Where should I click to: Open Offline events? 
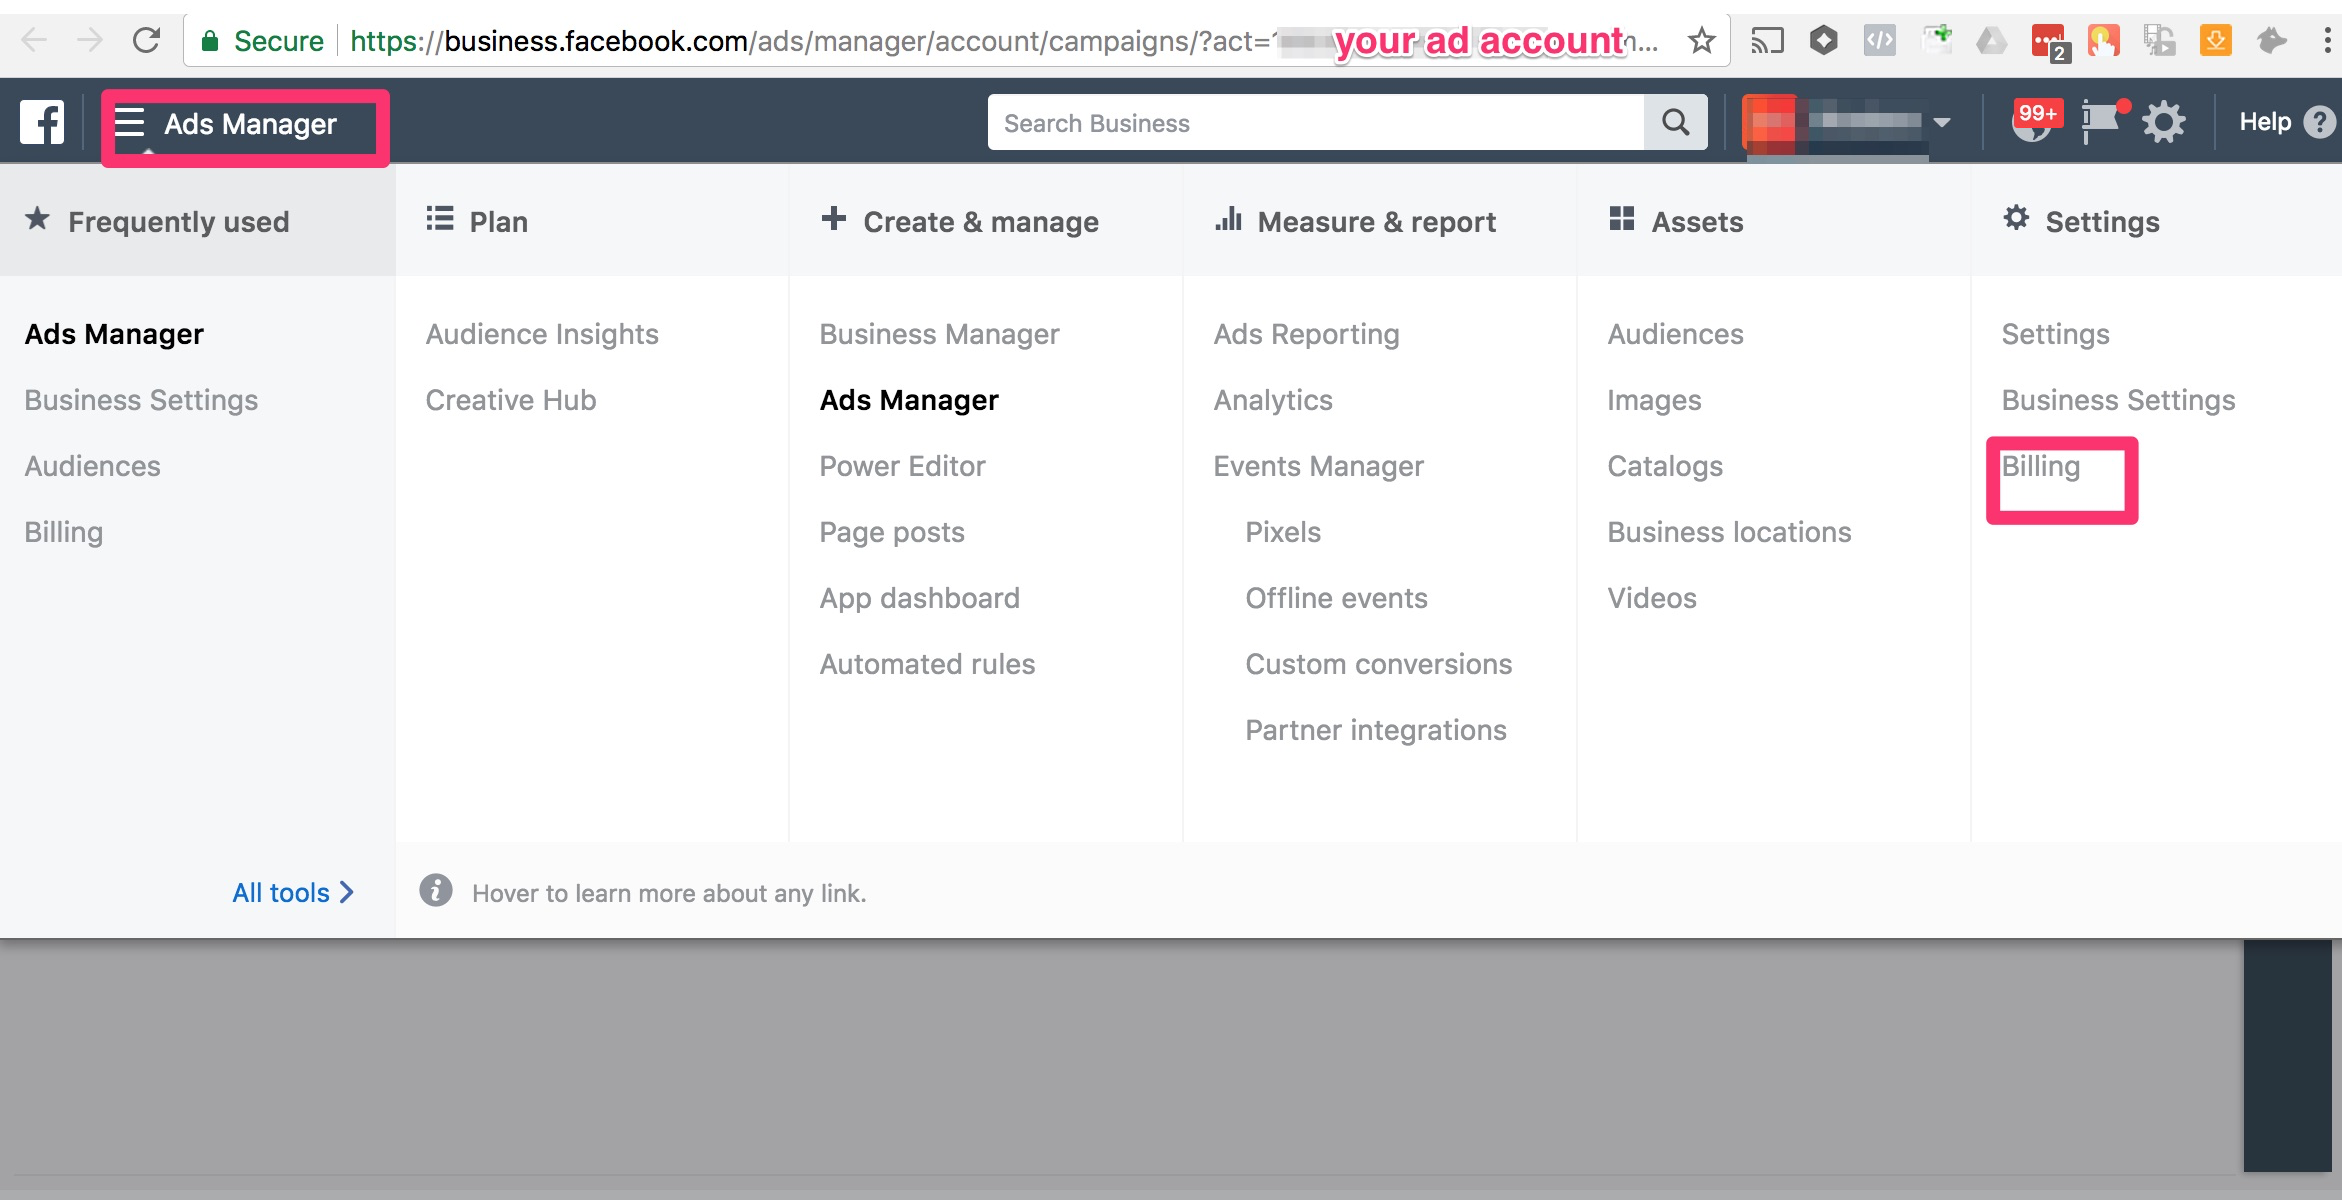coord(1336,598)
